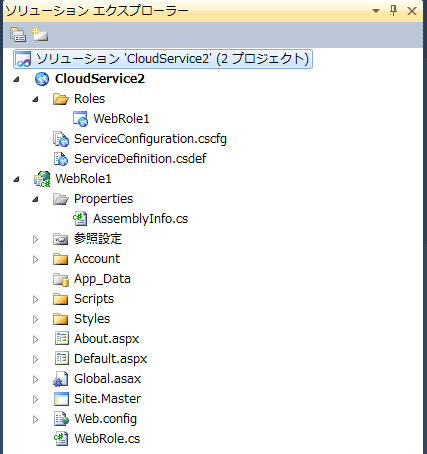Click the AssemblyInfo.cs C# file icon

point(80,219)
